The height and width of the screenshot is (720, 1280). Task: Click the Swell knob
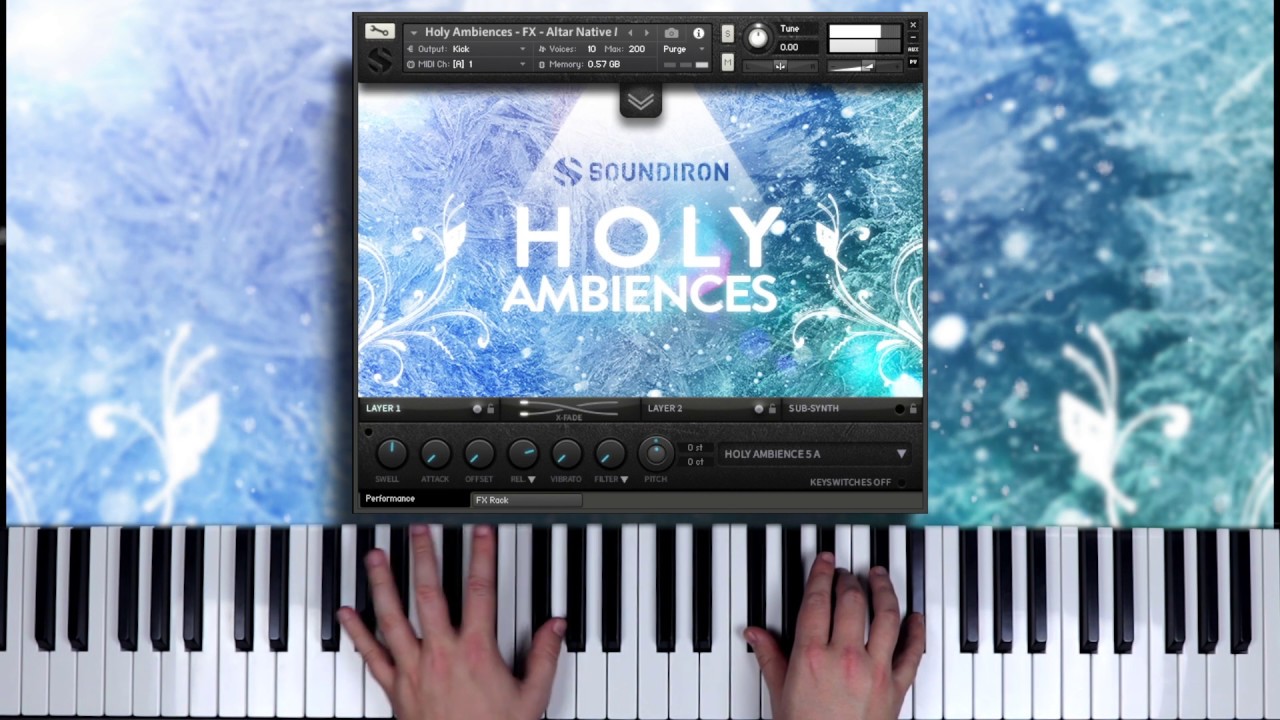[392, 453]
